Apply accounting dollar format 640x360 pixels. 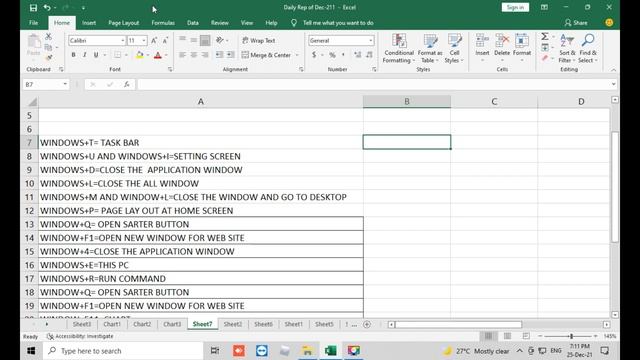[314, 55]
